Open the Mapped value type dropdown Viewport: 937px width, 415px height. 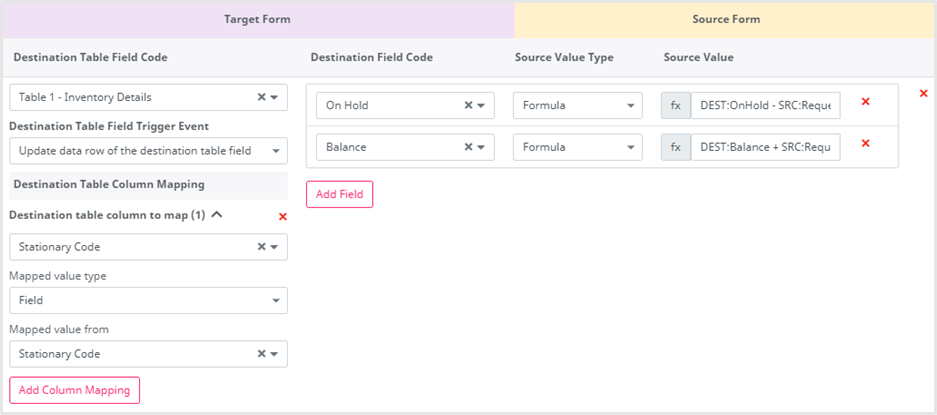(x=148, y=300)
